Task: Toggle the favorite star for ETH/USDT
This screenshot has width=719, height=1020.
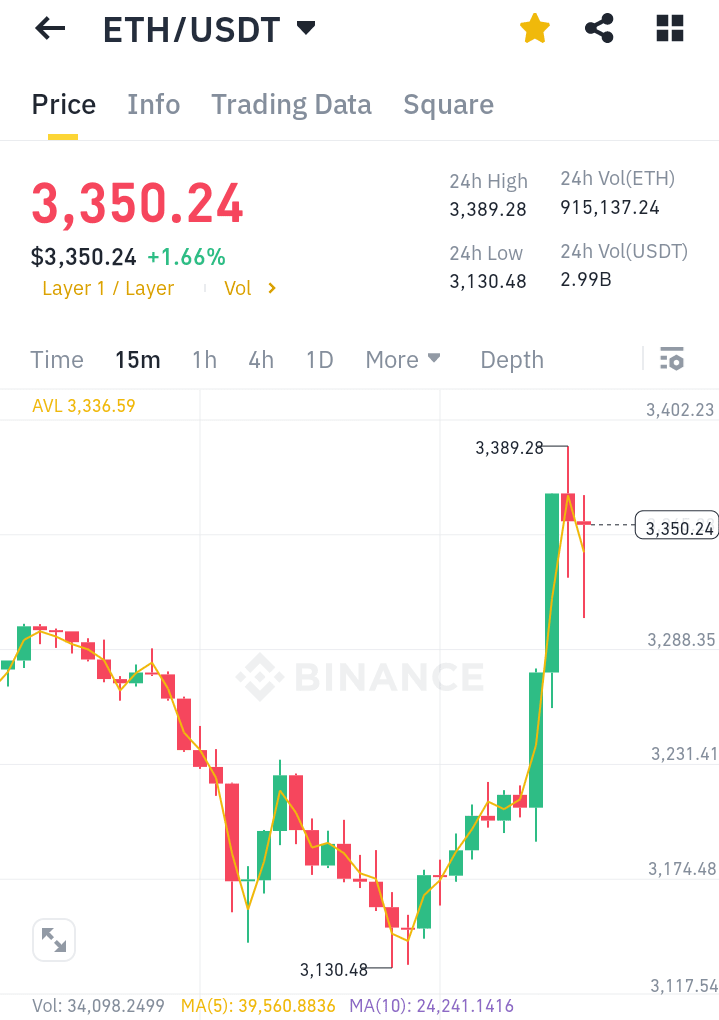Action: tap(535, 29)
